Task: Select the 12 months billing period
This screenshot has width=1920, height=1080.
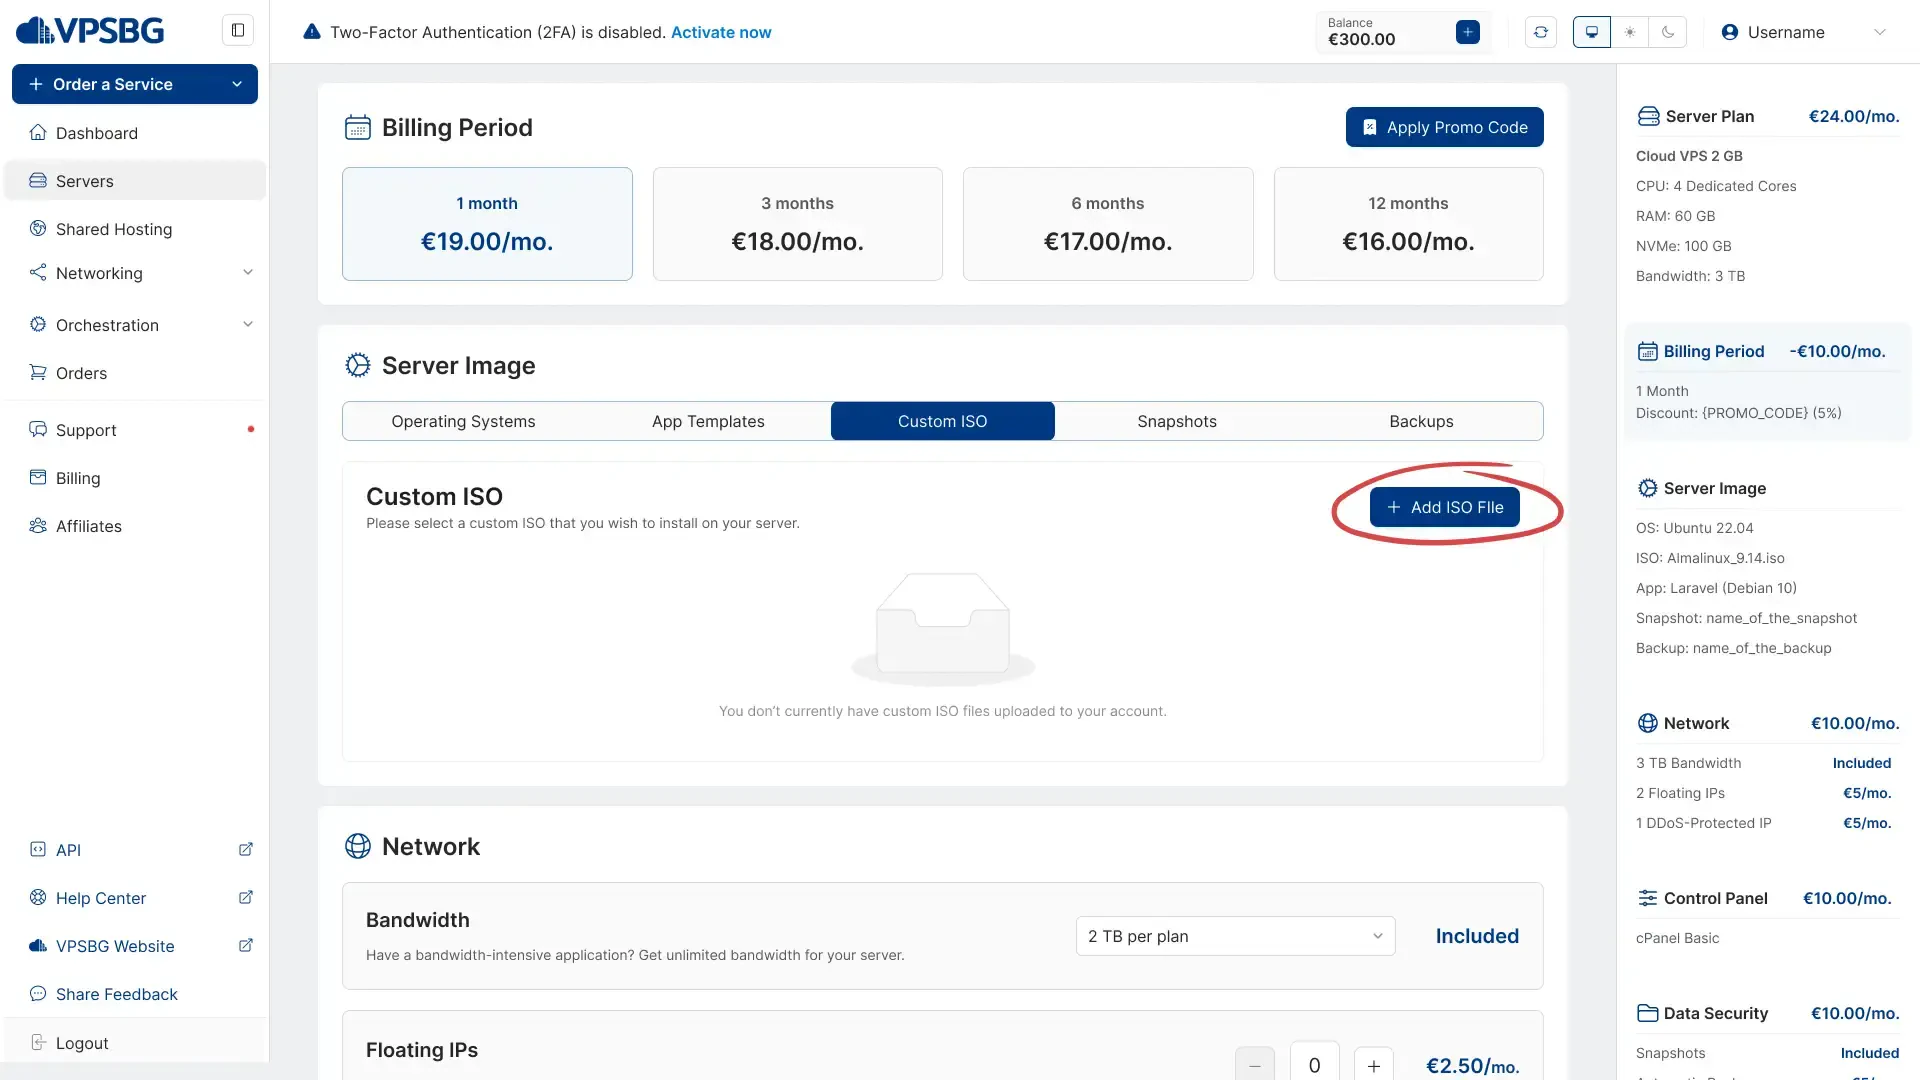Action: tap(1408, 223)
